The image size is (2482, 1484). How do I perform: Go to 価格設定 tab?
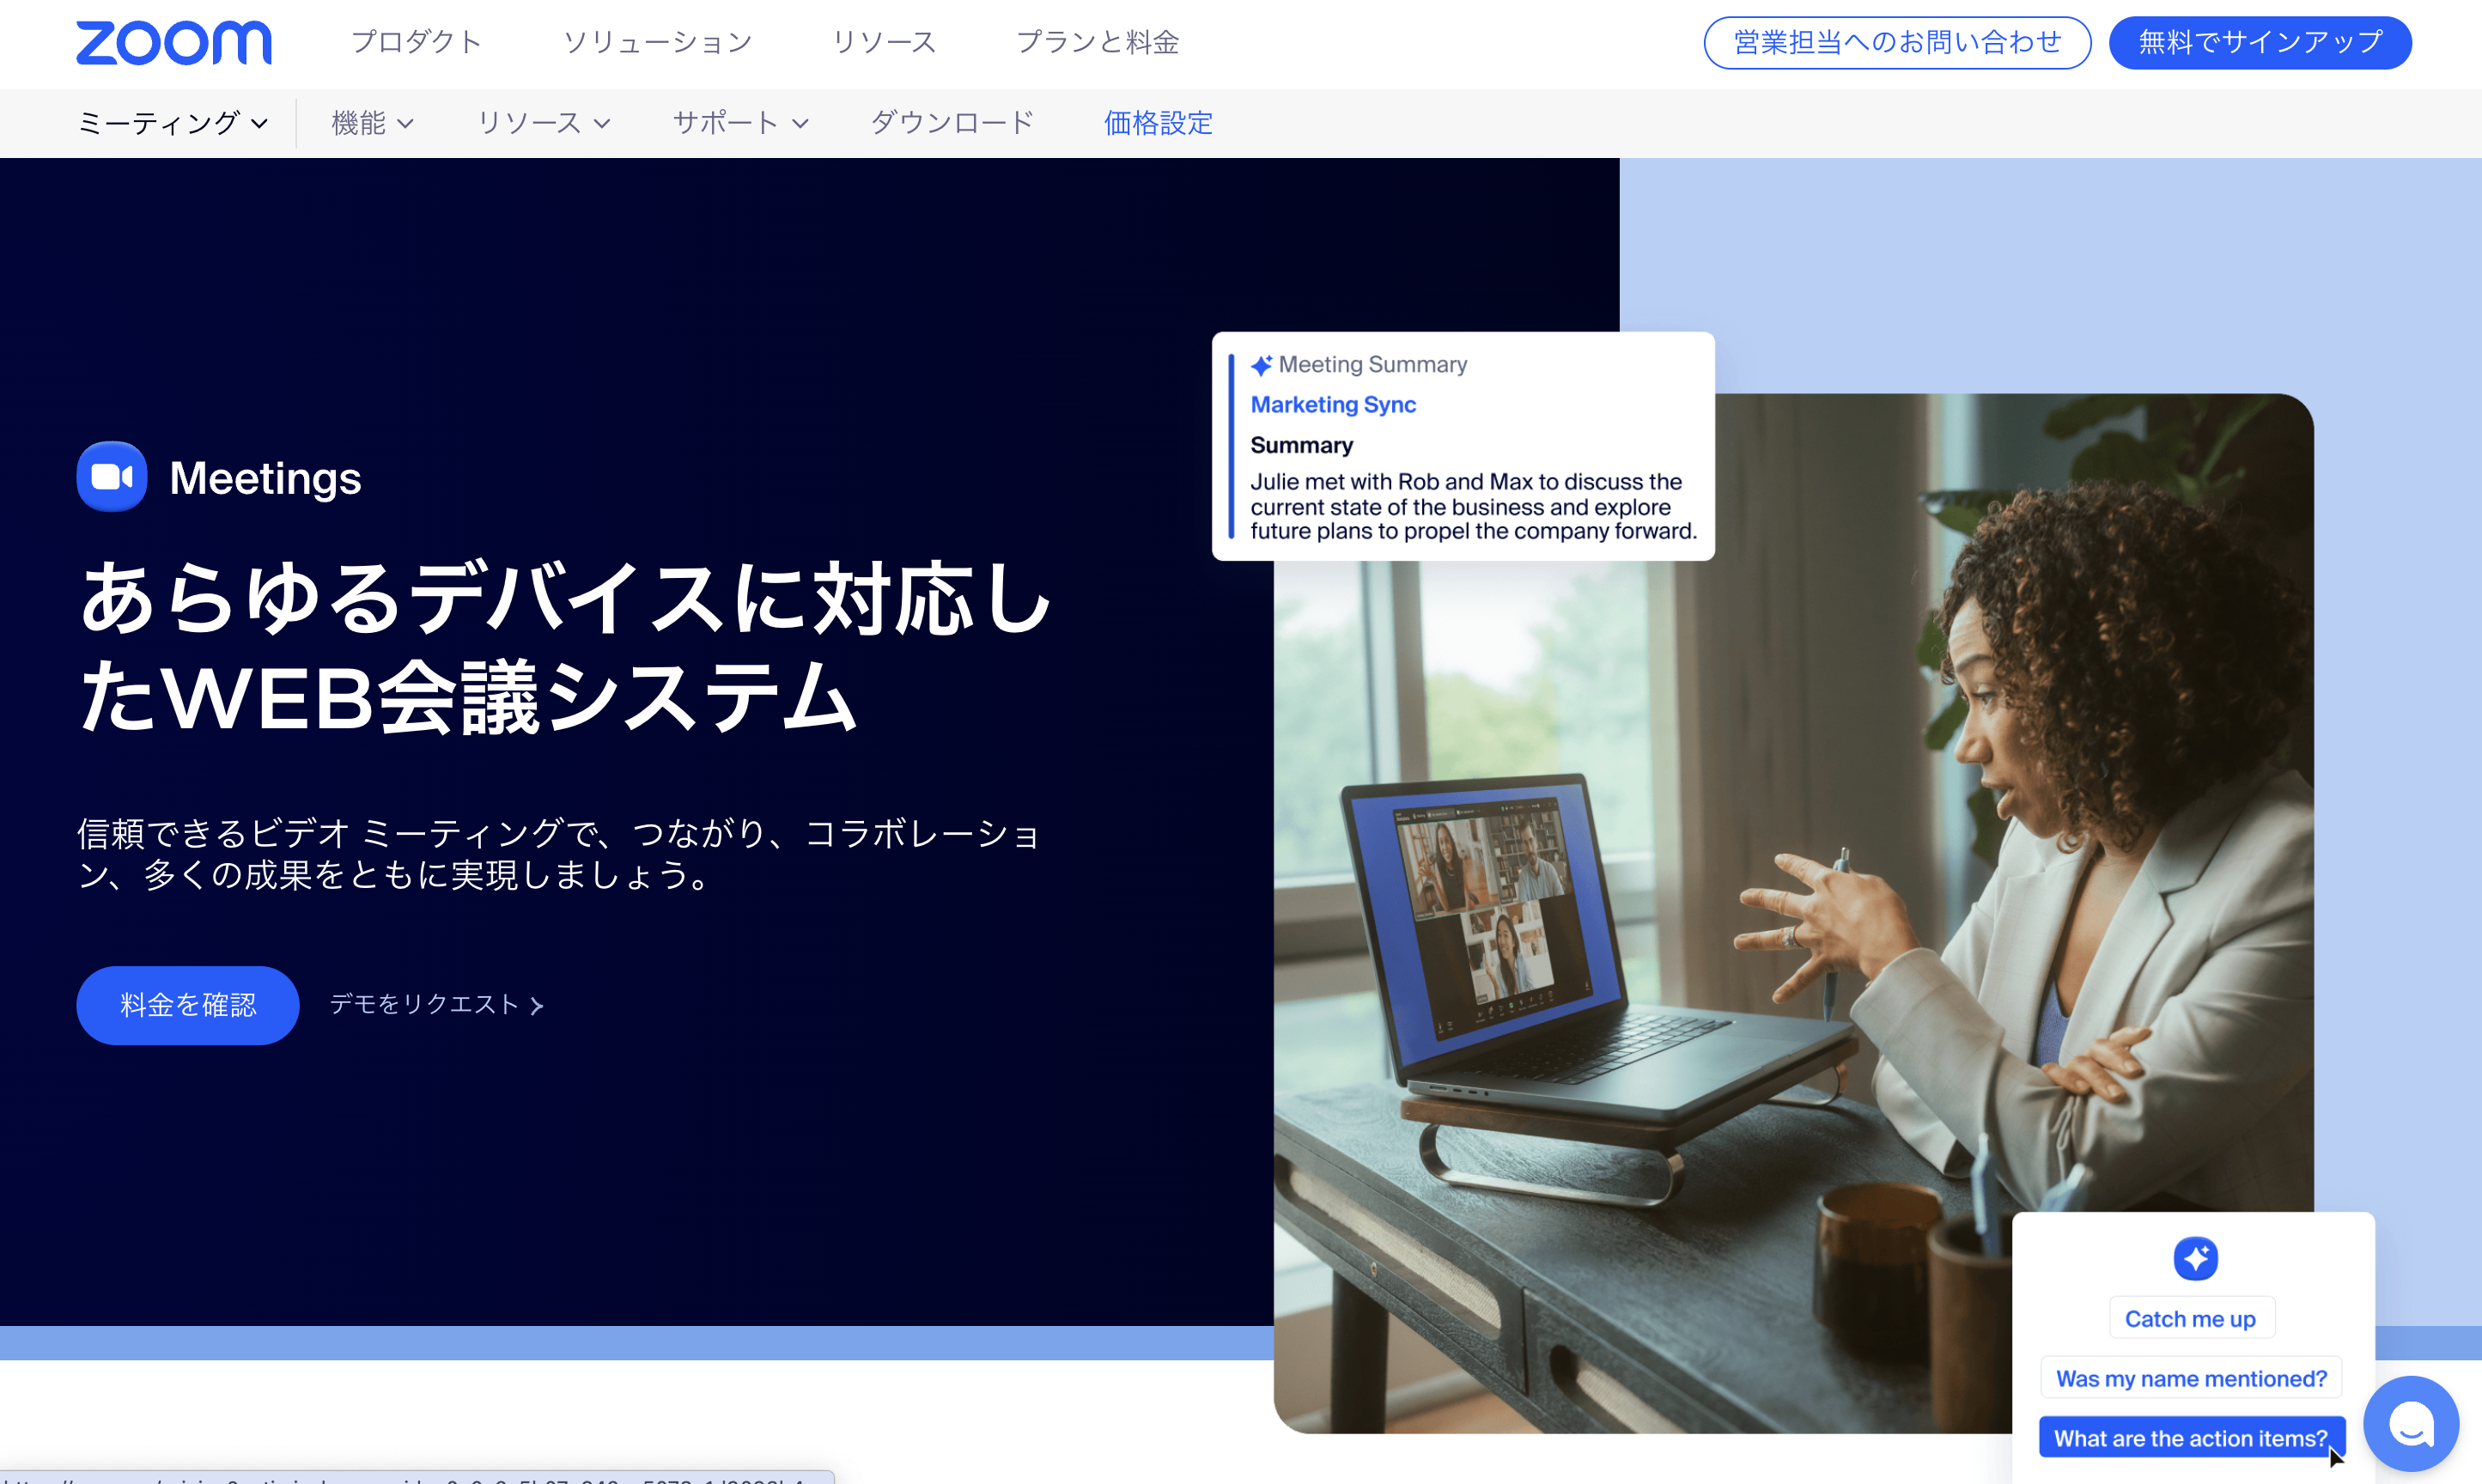click(x=1157, y=122)
